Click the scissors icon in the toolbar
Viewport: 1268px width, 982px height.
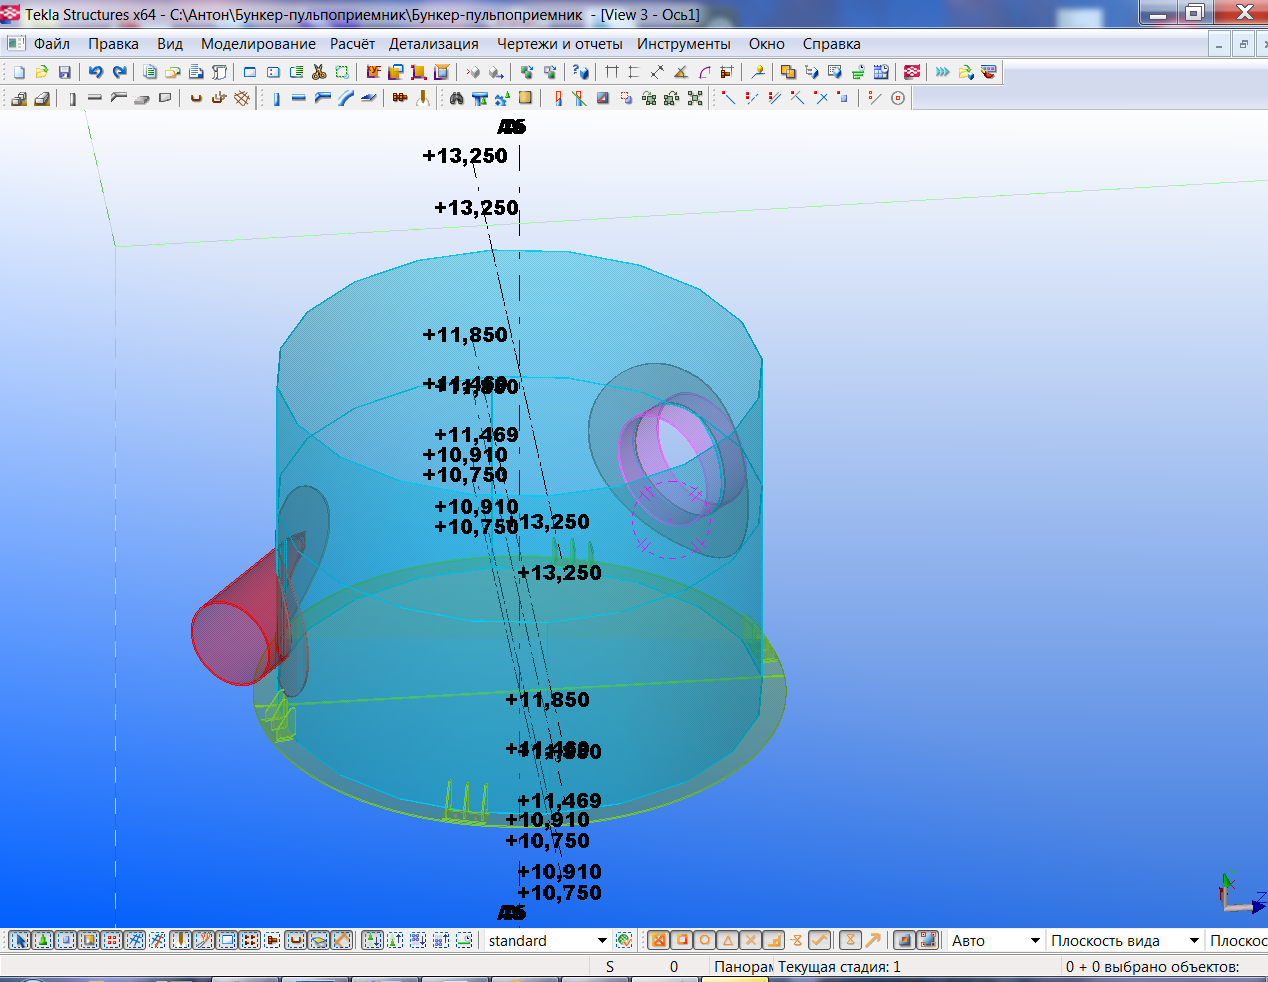319,72
